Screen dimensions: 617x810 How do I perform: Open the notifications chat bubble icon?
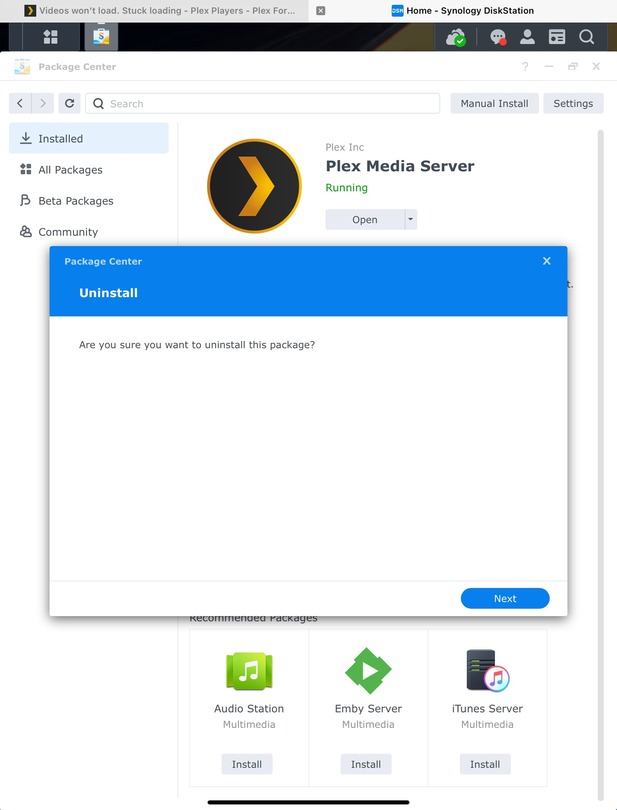coord(498,37)
